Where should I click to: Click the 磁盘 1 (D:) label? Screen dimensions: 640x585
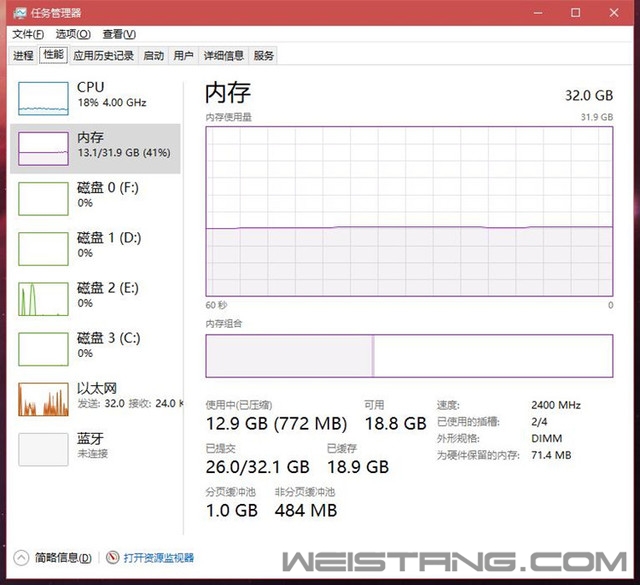109,238
